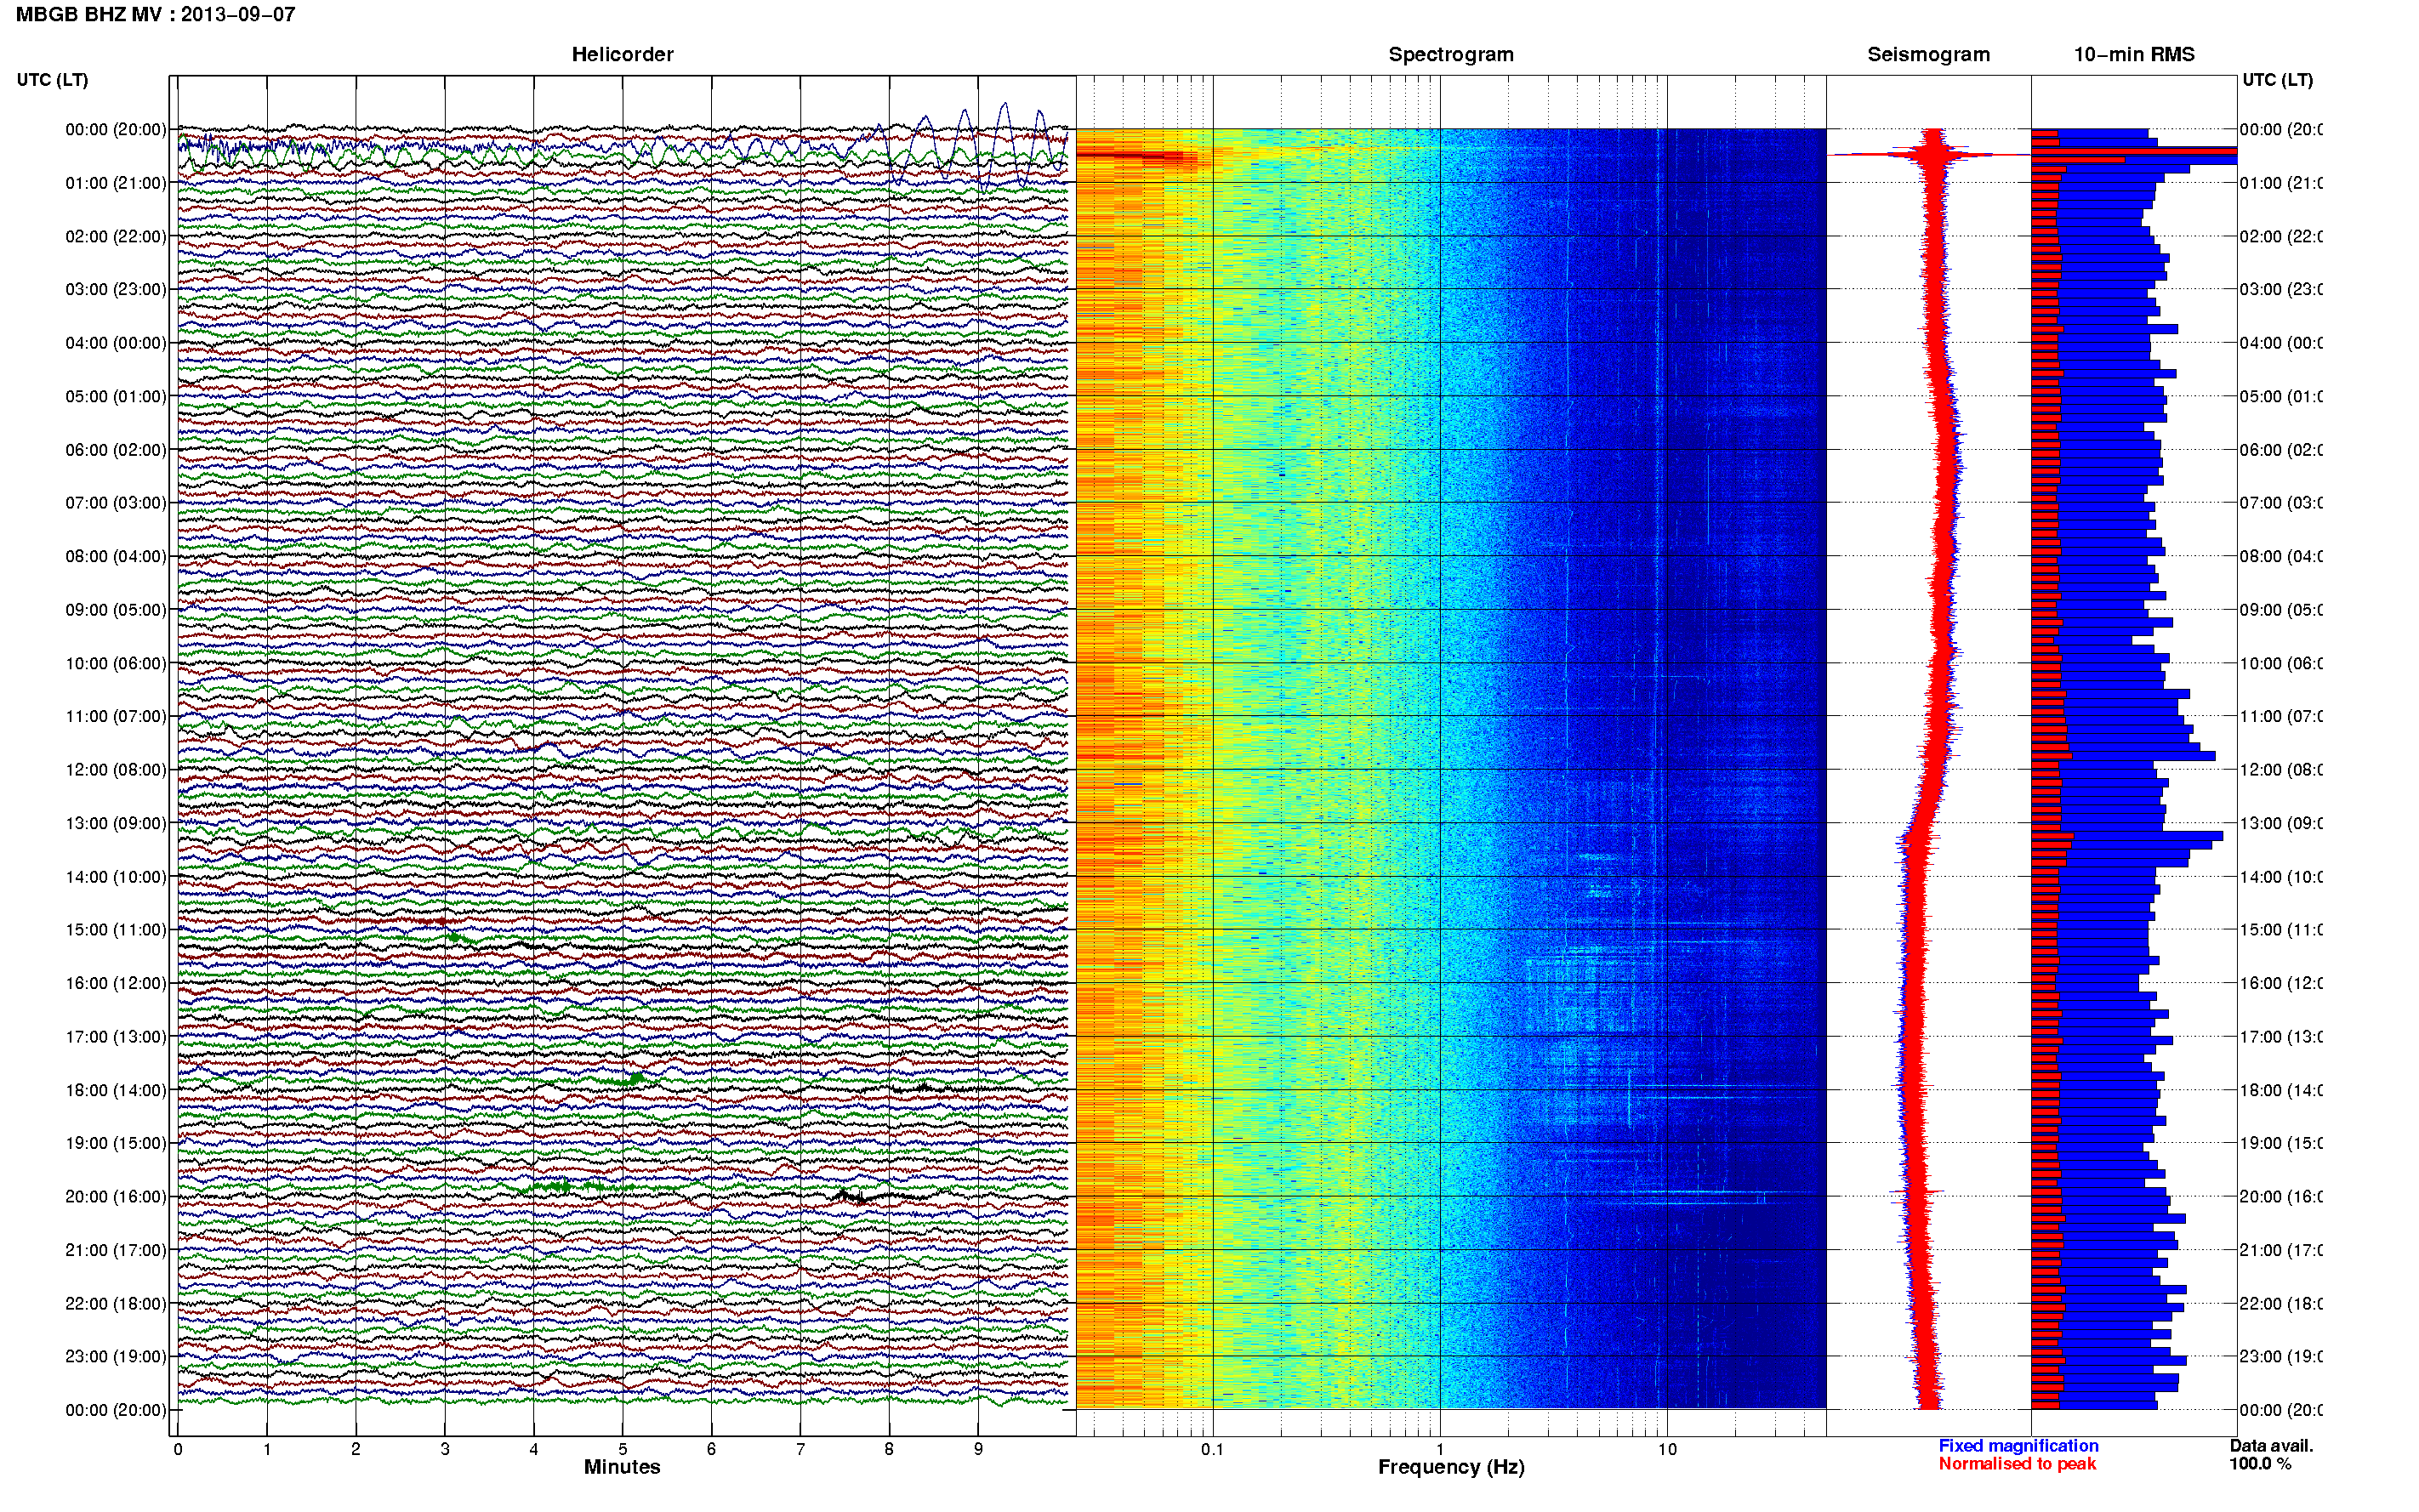Click the '13:00 (09:00)' left-axis time label

point(116,823)
